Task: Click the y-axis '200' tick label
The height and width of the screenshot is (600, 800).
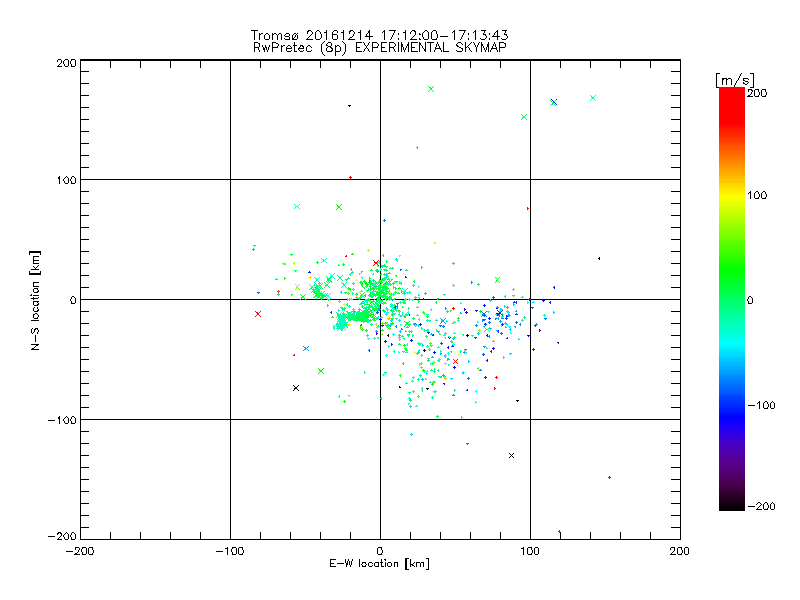Action: pyautogui.click(x=66, y=63)
